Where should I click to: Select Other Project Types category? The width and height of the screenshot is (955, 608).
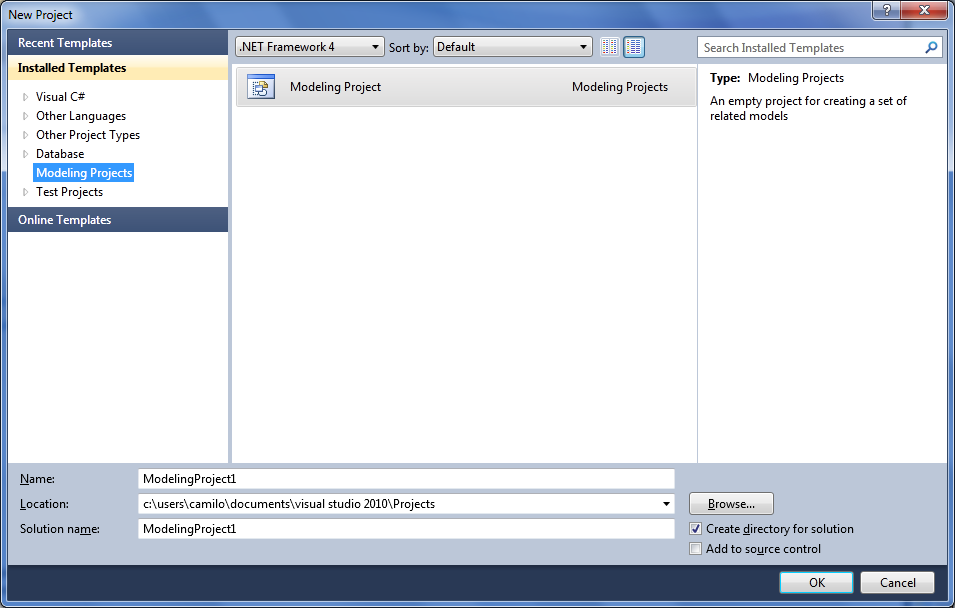pyautogui.click(x=88, y=135)
